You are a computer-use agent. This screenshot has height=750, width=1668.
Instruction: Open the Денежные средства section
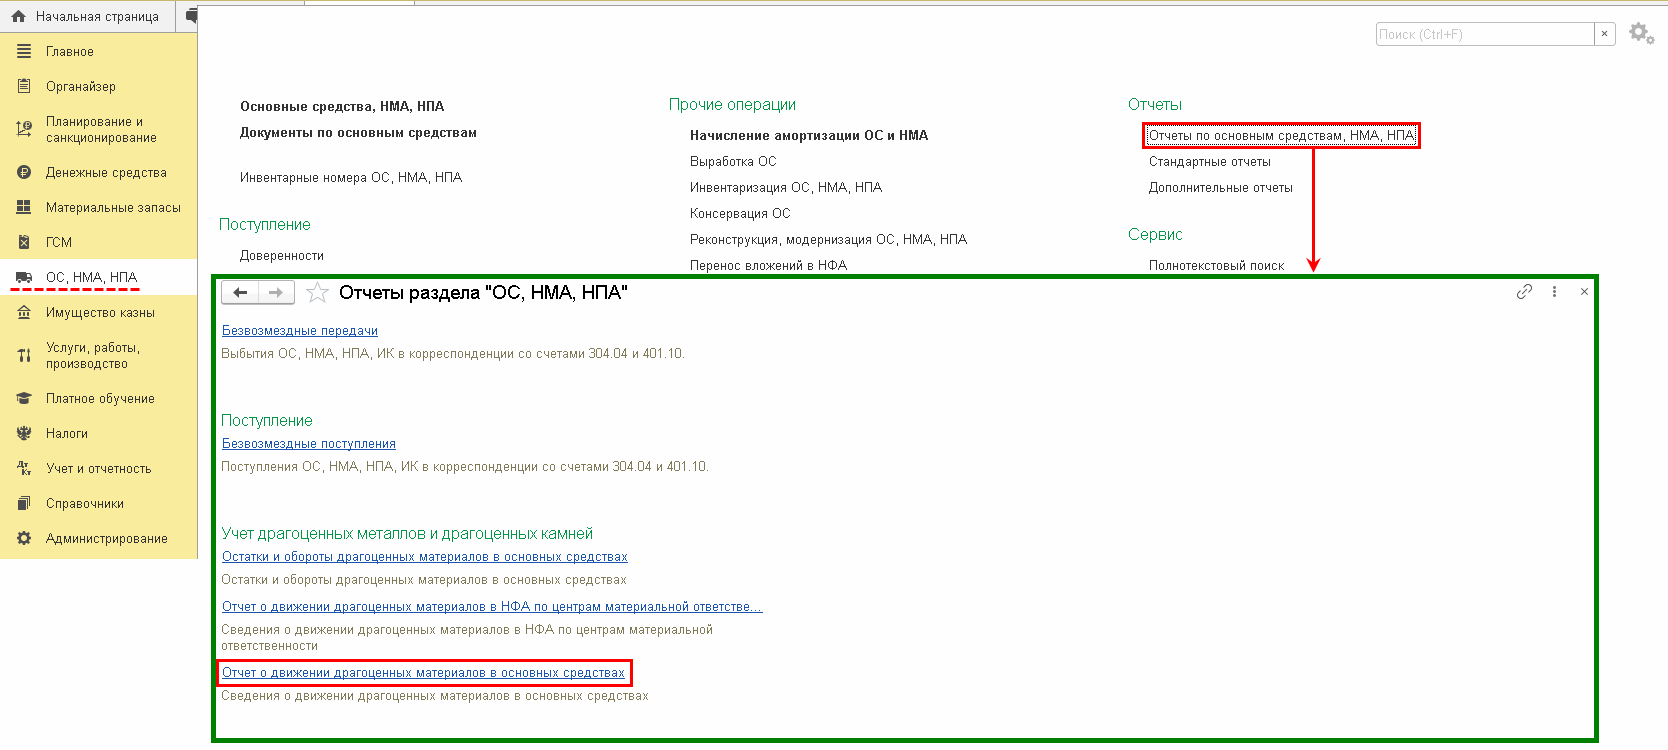pos(106,172)
